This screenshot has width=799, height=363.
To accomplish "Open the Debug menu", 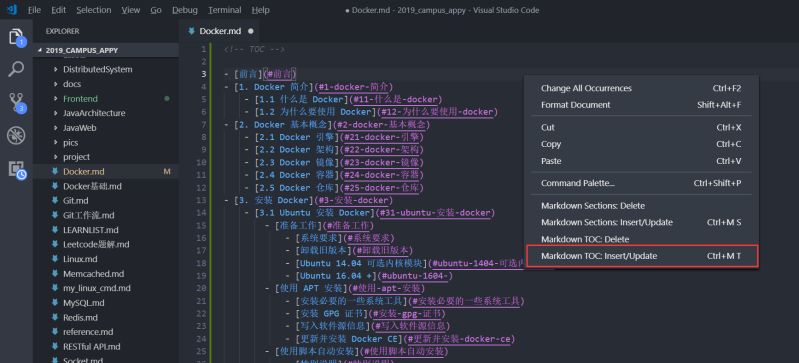I will point(184,10).
